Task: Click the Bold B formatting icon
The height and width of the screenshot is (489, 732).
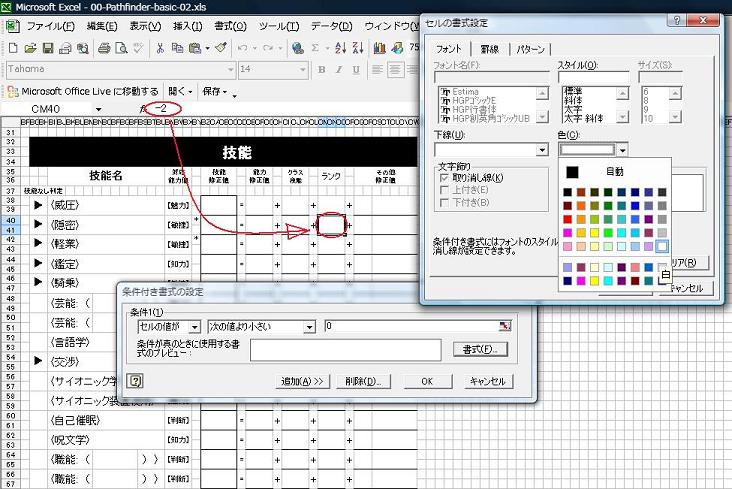Action: (x=321, y=70)
